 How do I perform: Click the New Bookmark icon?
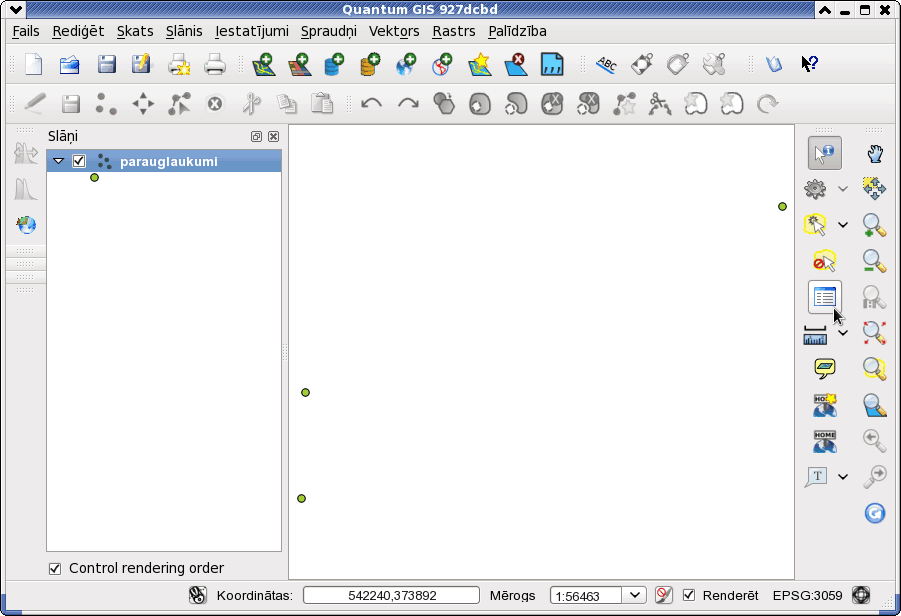coord(825,405)
